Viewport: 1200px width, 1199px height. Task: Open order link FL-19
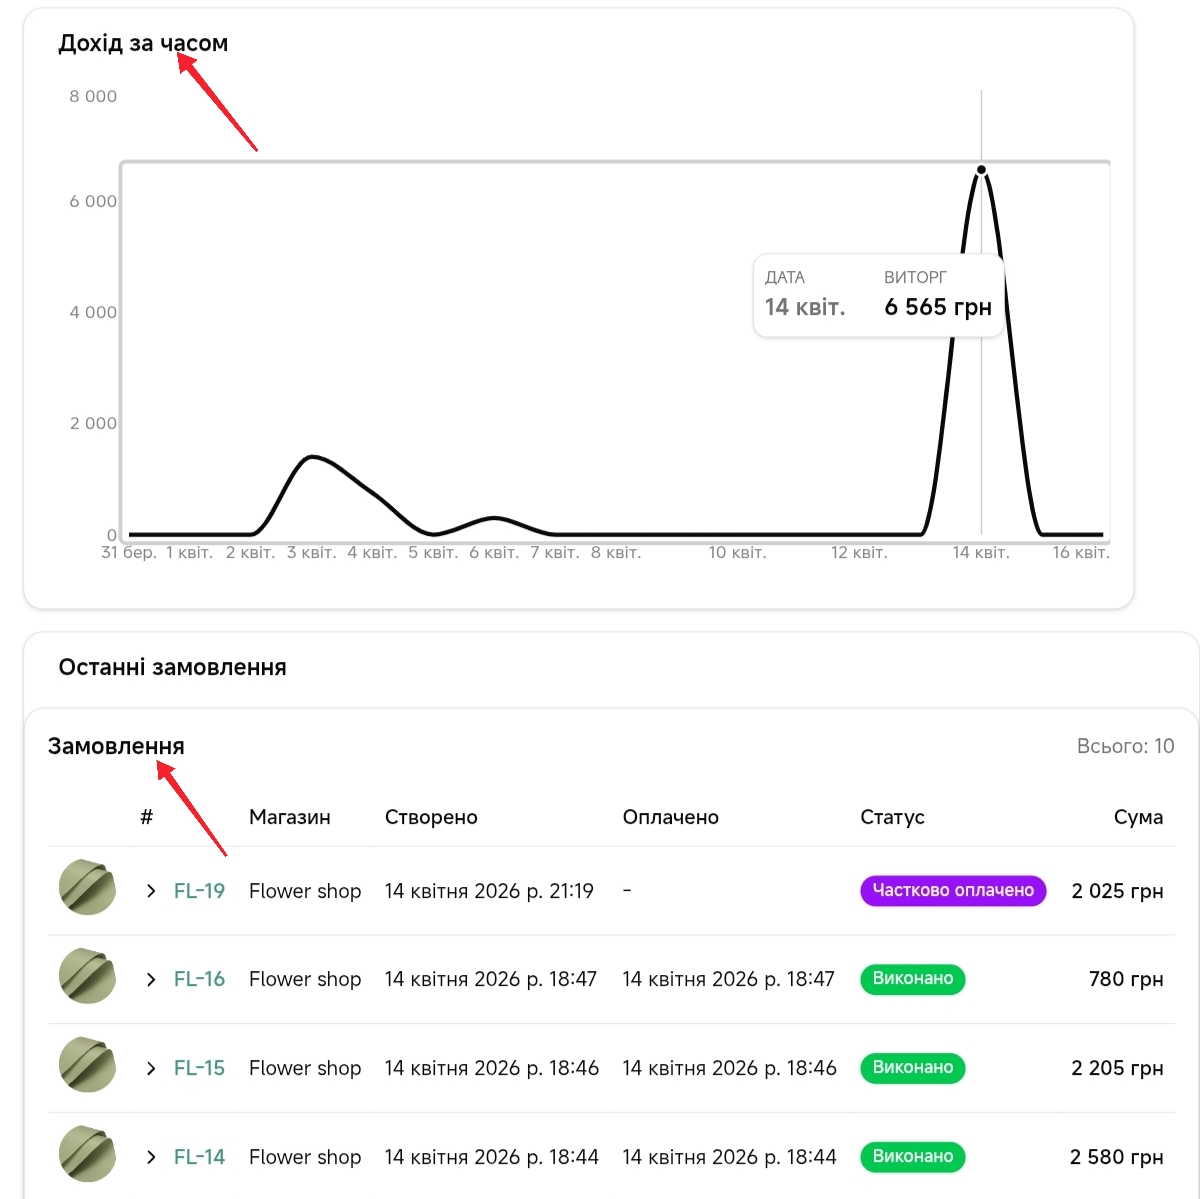199,891
